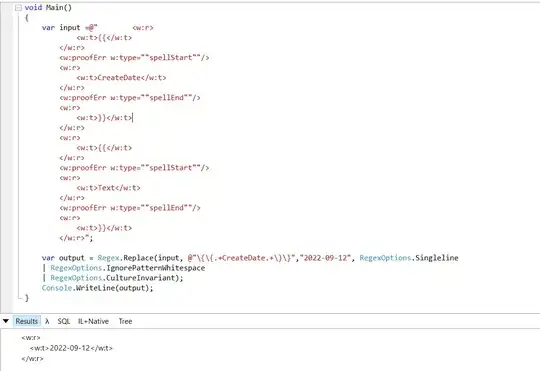Screen dimensions: 540x371
Task: Click the opening <w:r> in results output
Action: tap(31, 338)
